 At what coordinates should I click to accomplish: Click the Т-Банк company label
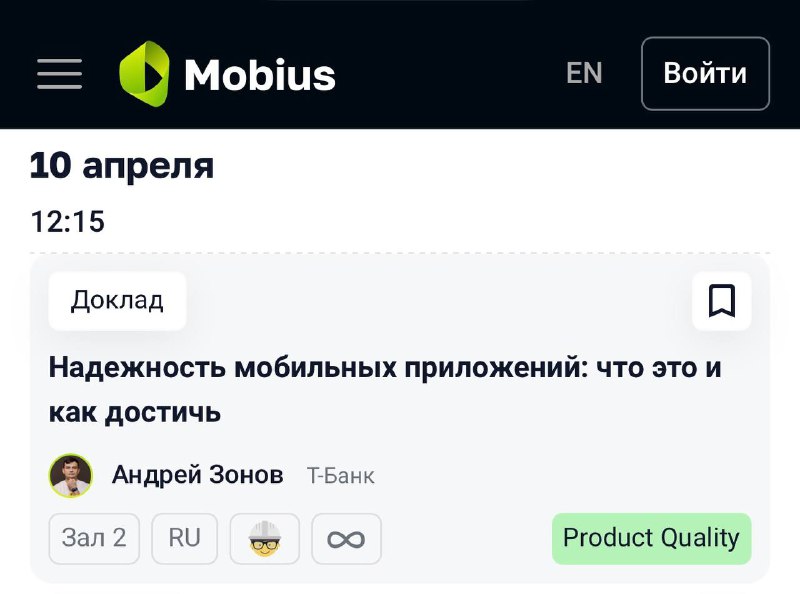pos(340,476)
